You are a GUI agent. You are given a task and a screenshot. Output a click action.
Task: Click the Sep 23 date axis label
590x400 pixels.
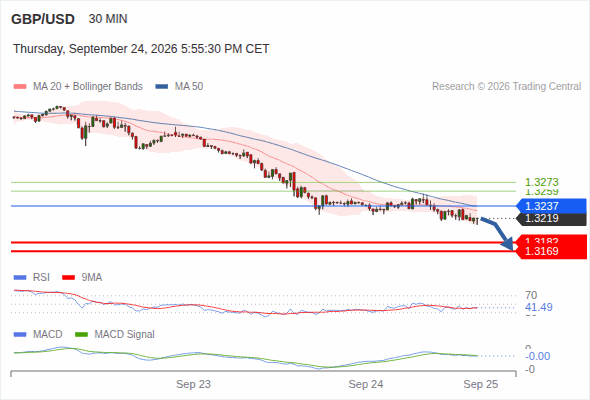(x=193, y=384)
